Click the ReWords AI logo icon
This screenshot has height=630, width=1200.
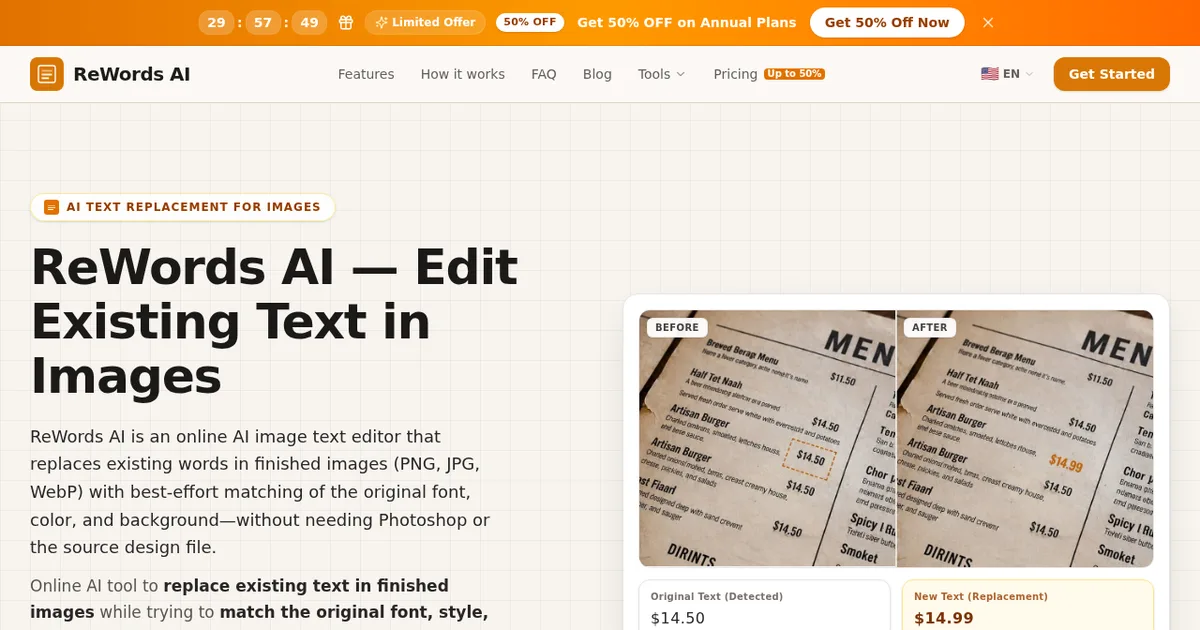point(47,74)
